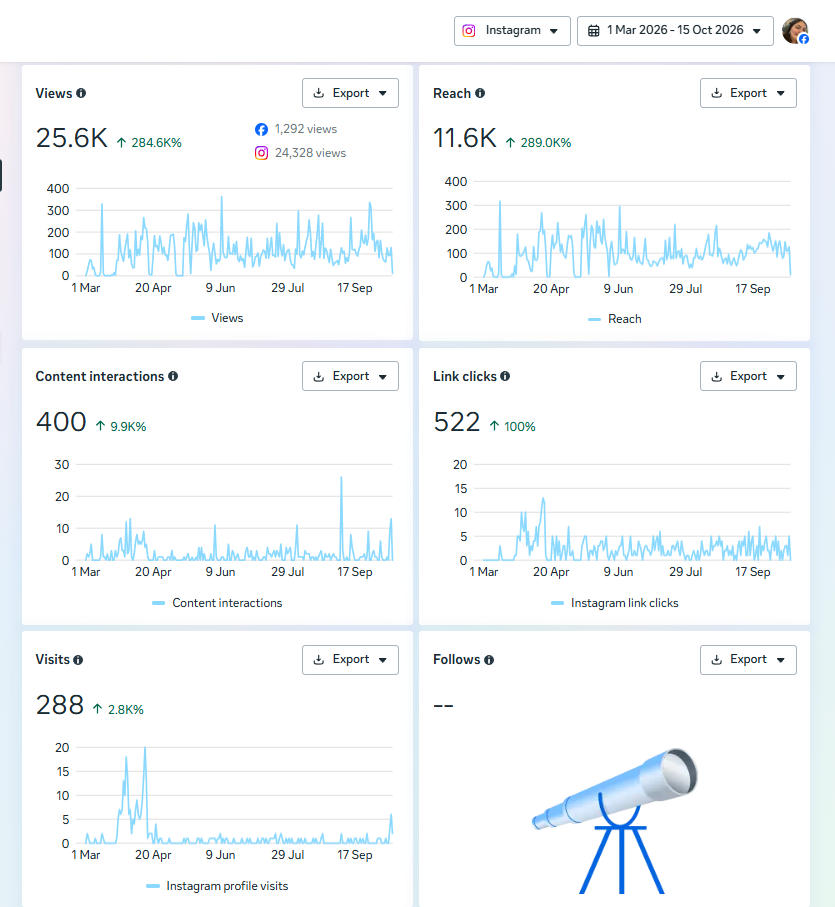The width and height of the screenshot is (835, 907).
Task: Open the Instagram platform dropdown
Action: [512, 31]
